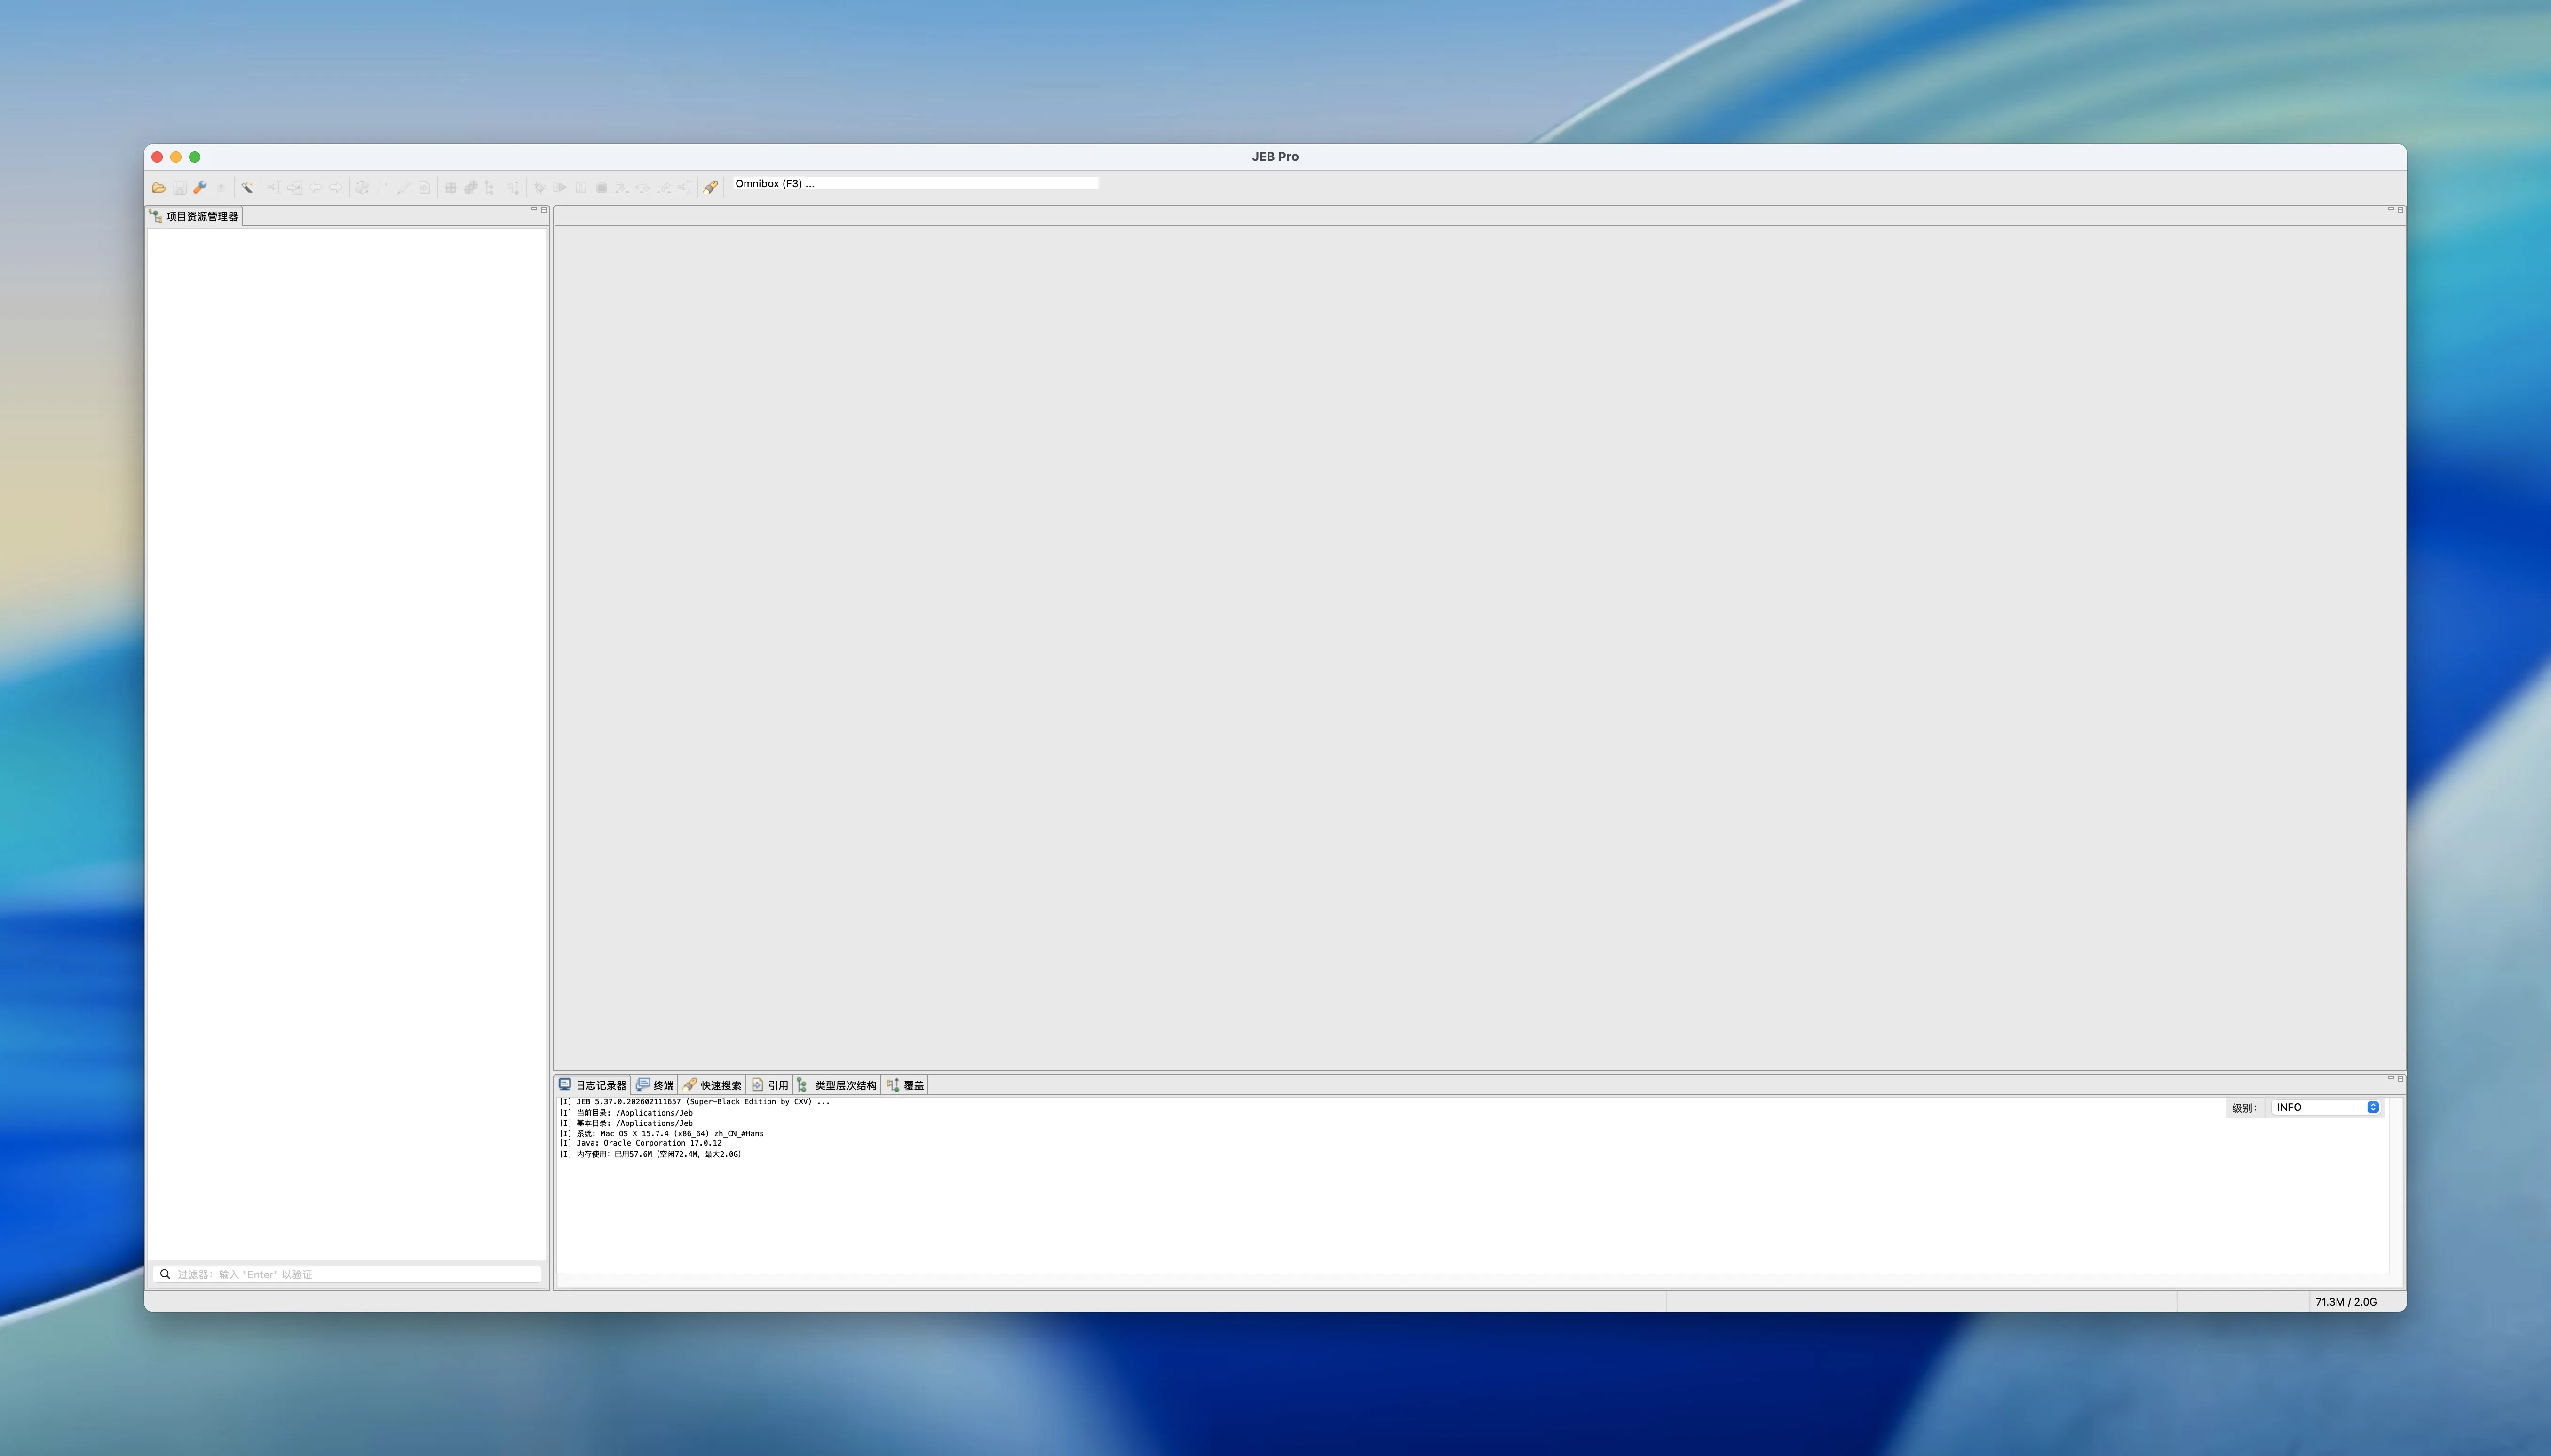Click log line '系统: Mac OS X 15.7.4'
2551x1456 pixels.
(662, 1133)
